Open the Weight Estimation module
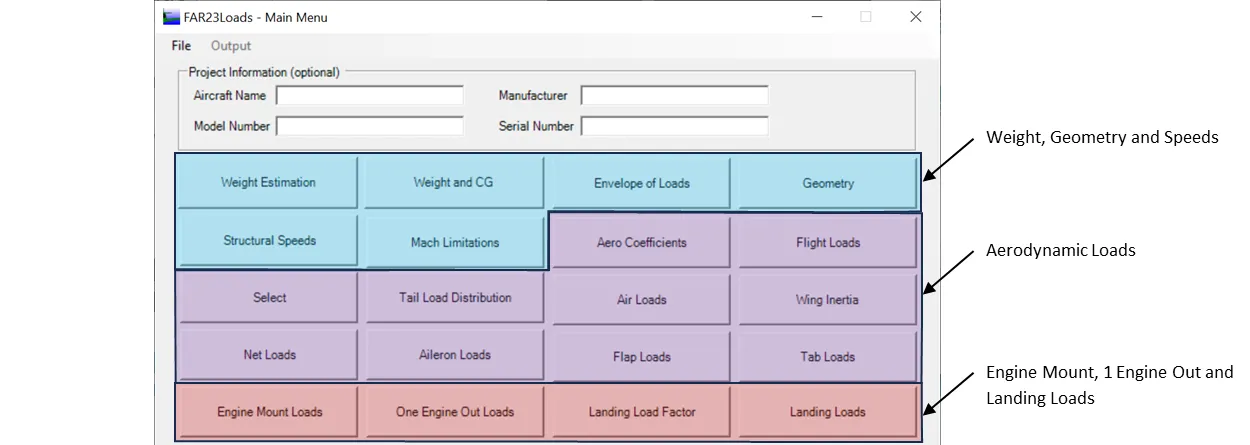This screenshot has height=445, width=1250. [x=268, y=183]
